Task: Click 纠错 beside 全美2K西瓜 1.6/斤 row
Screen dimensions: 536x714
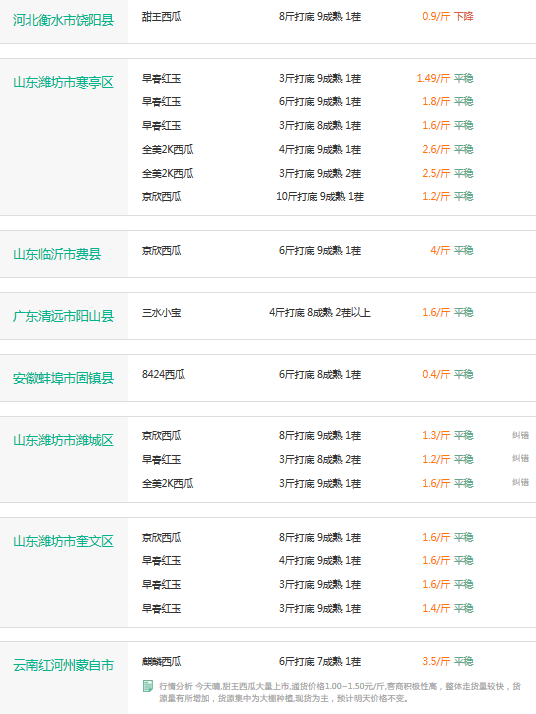Action: tap(520, 482)
